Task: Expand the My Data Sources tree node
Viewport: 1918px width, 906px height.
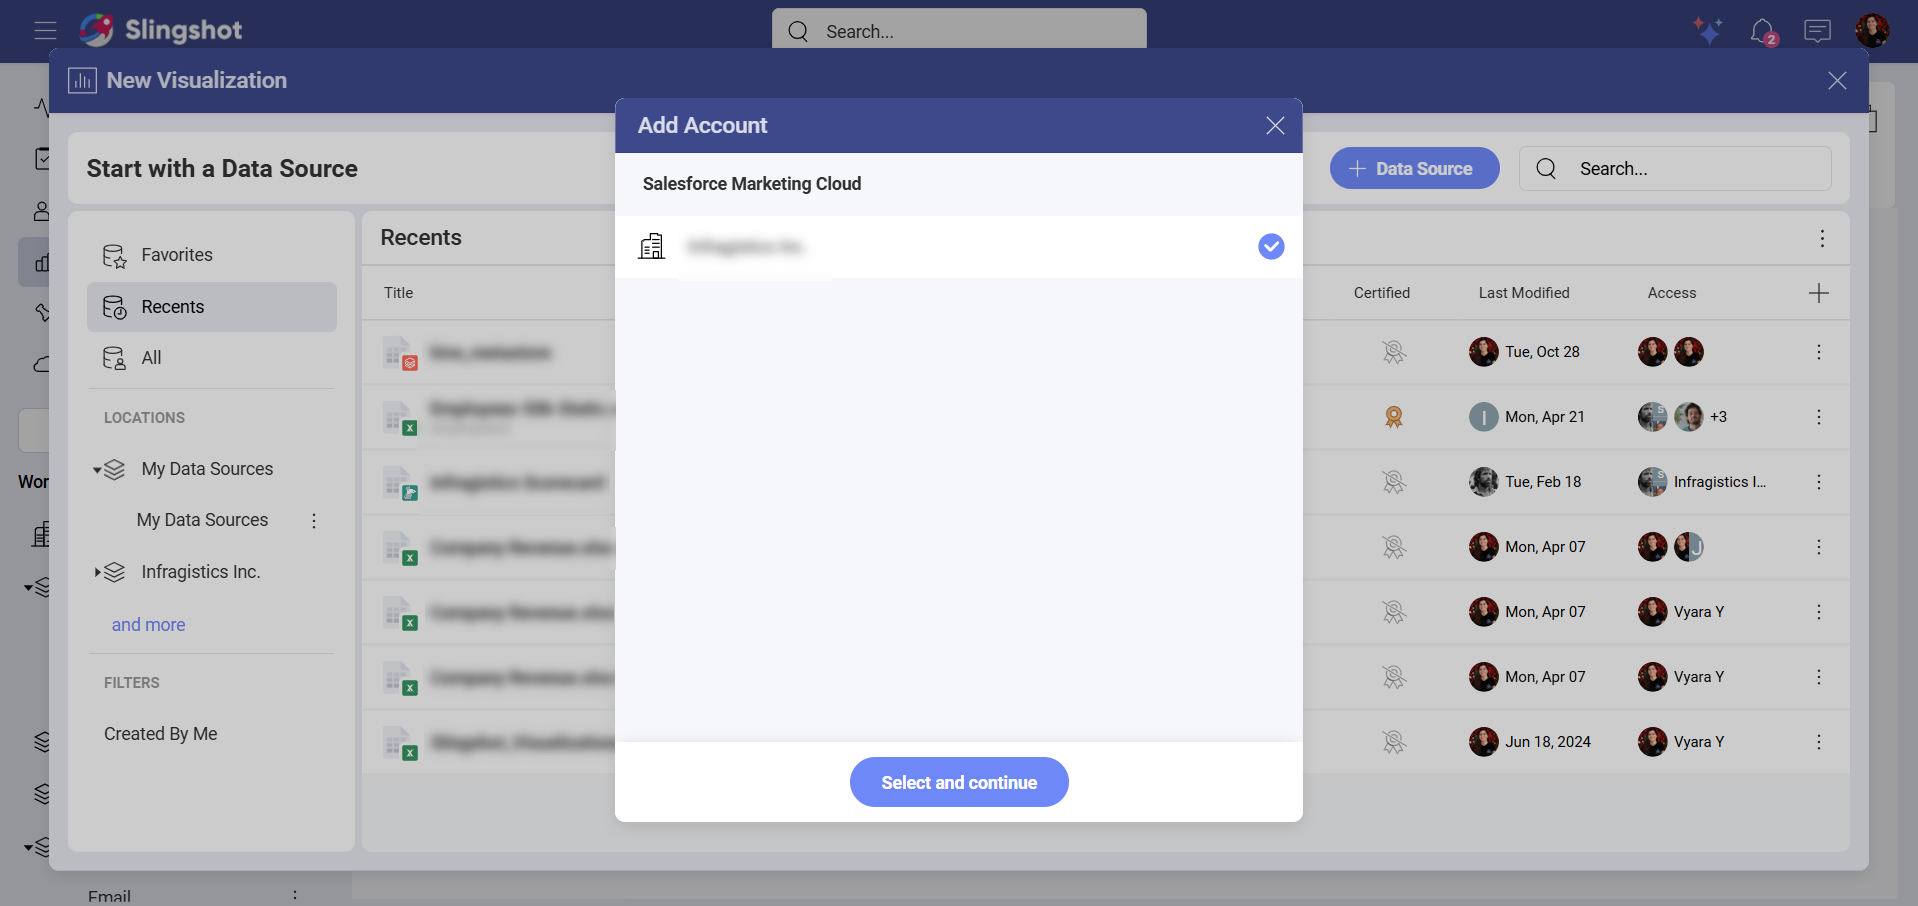Action: tap(97, 469)
